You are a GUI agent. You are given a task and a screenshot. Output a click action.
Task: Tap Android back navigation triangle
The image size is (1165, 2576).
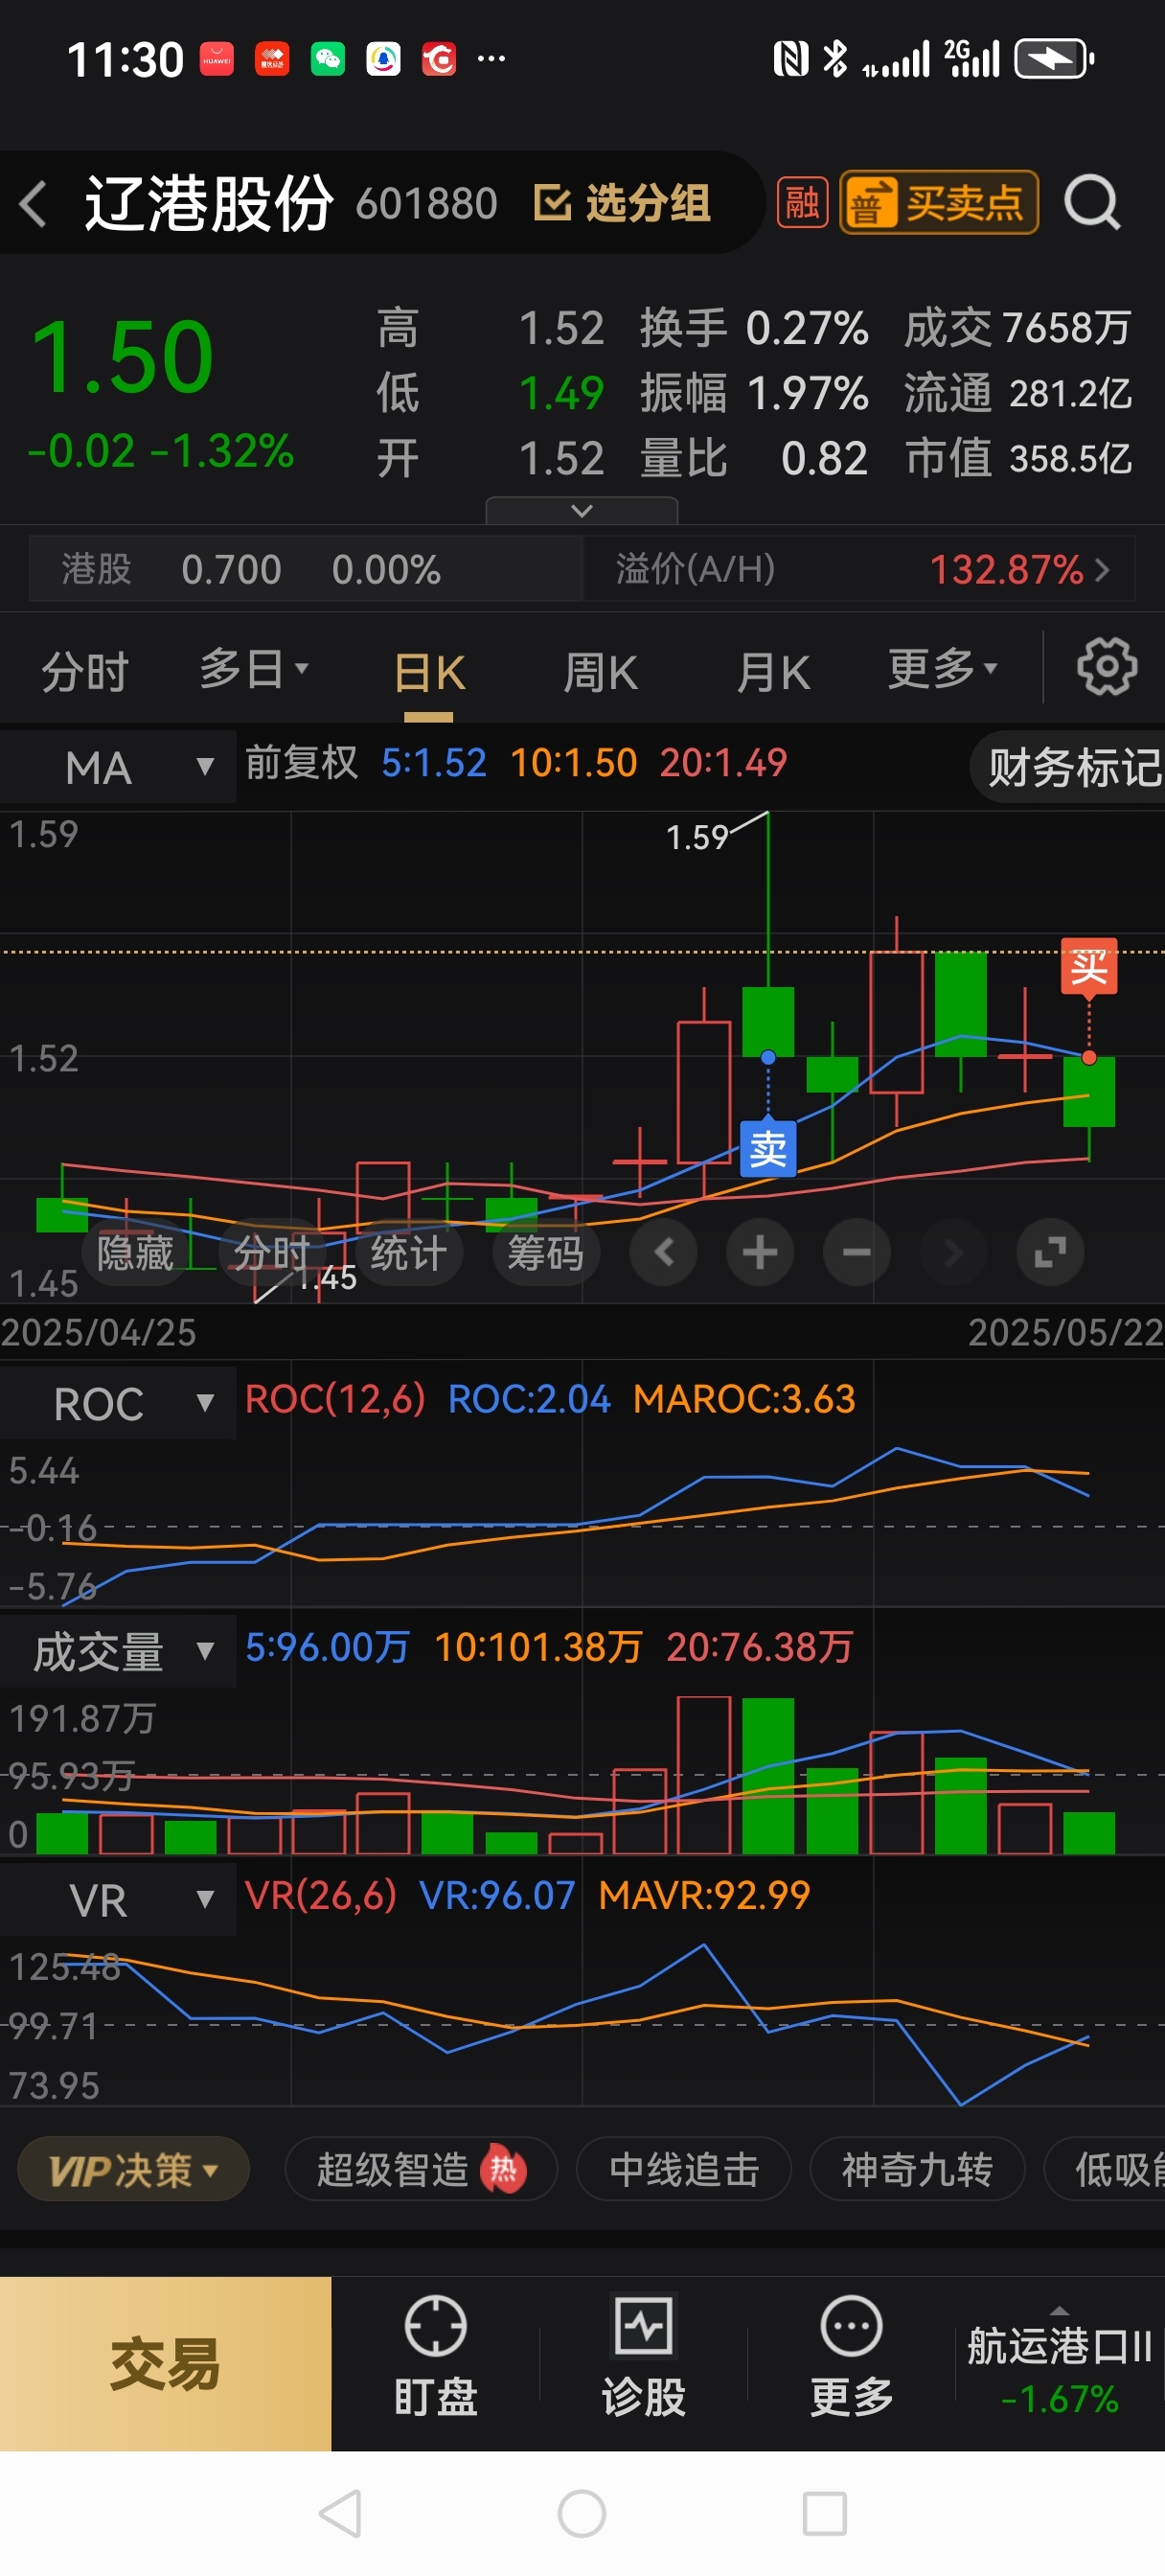point(340,2513)
